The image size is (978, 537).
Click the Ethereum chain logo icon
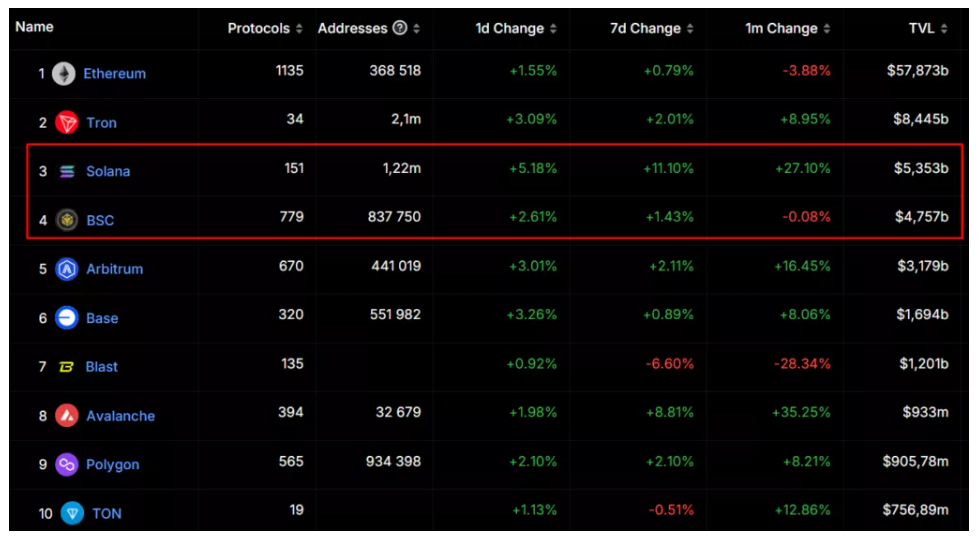click(64, 74)
